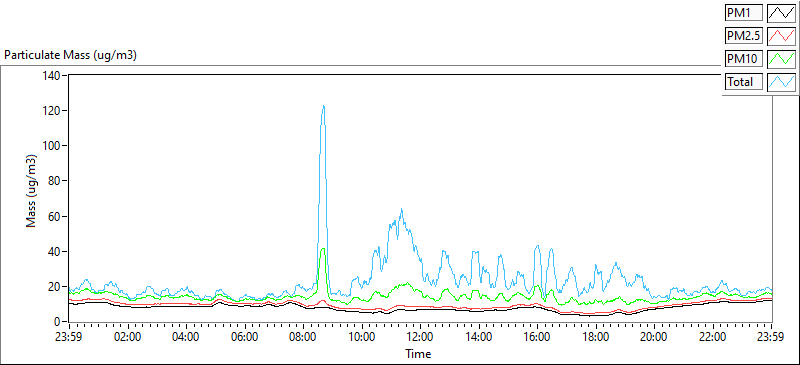Click the 02:00 x-axis time label
Viewport: 800px width, 365px height.
(x=128, y=337)
